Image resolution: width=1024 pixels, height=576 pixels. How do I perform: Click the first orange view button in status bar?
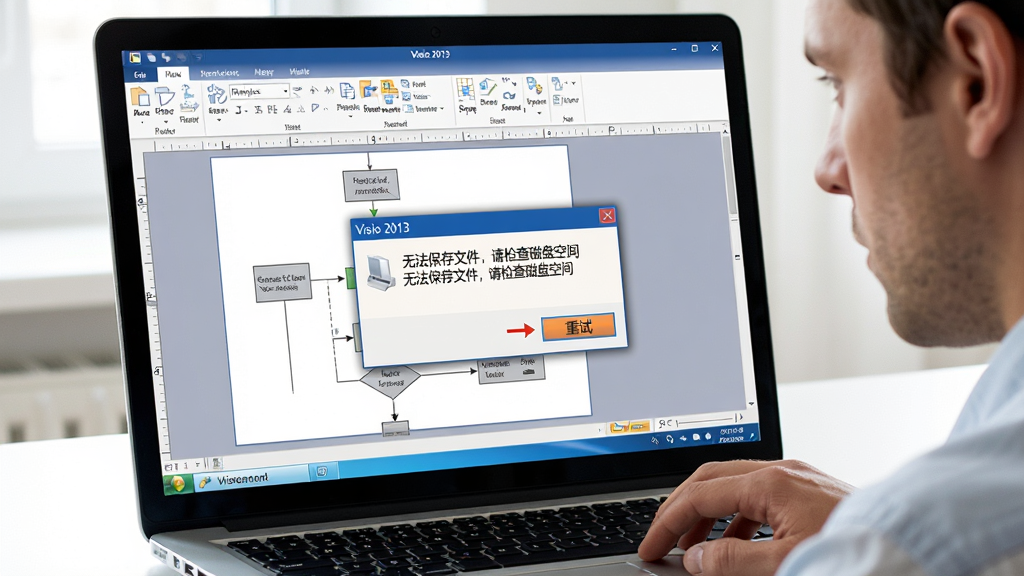618,427
